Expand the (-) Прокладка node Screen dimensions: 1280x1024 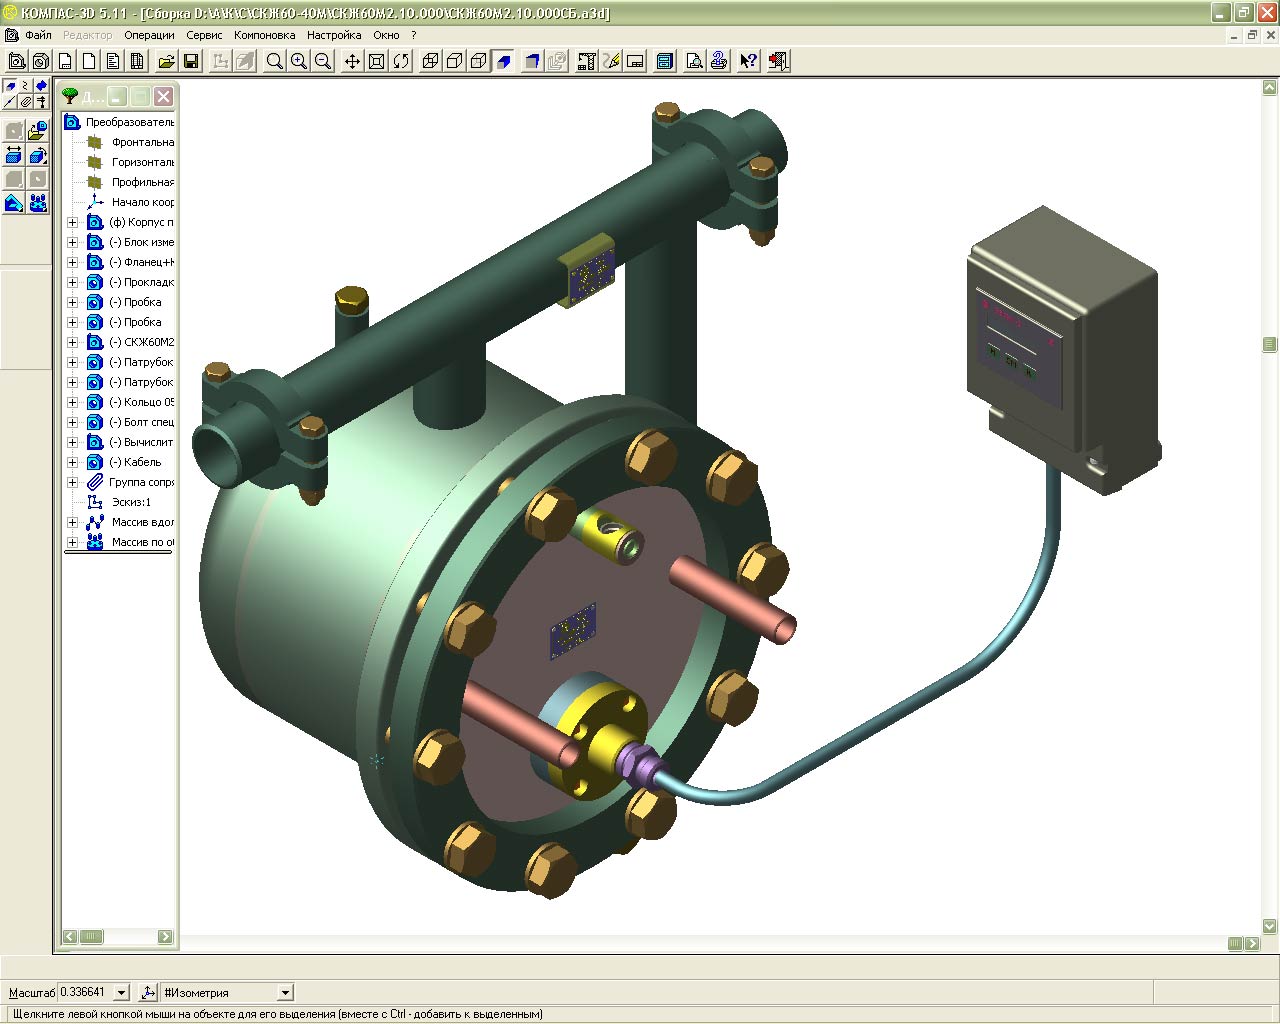(72, 282)
